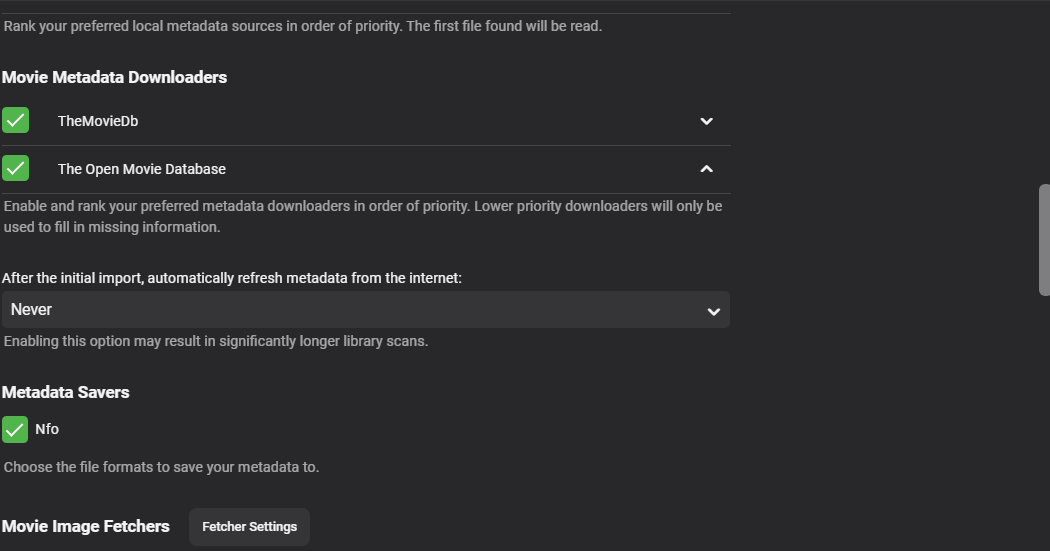Viewport: 1050px width, 551px height.
Task: Open the automatic metadata refresh dropdown
Action: [x=365, y=310]
